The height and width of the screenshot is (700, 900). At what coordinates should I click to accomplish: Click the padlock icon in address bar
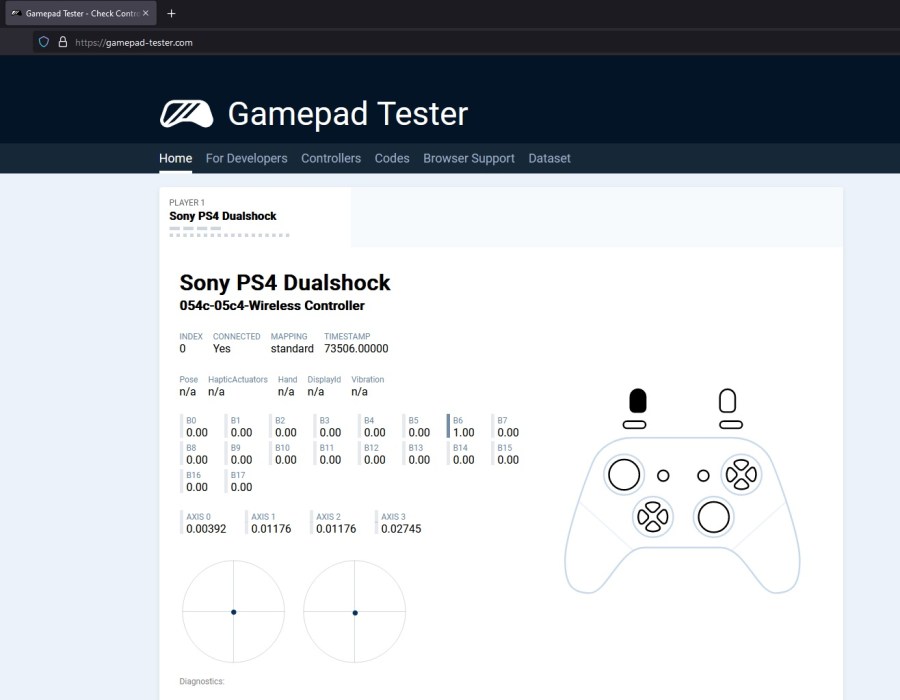(62, 42)
